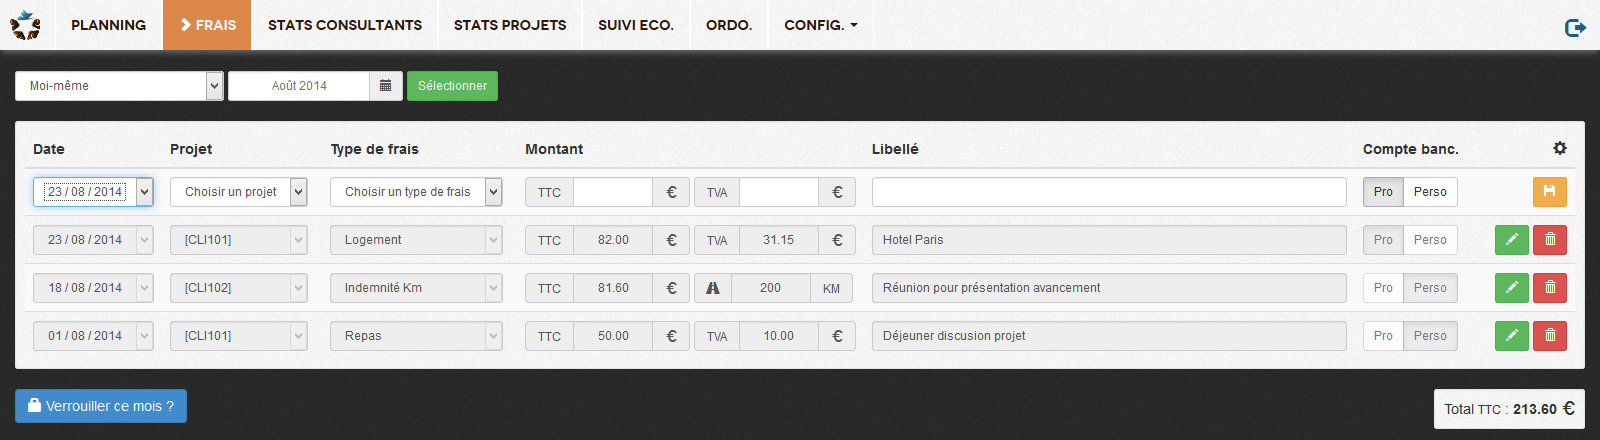The height and width of the screenshot is (440, 1600).
Task: Focus the empty Libellé text field
Action: [x=1109, y=192]
